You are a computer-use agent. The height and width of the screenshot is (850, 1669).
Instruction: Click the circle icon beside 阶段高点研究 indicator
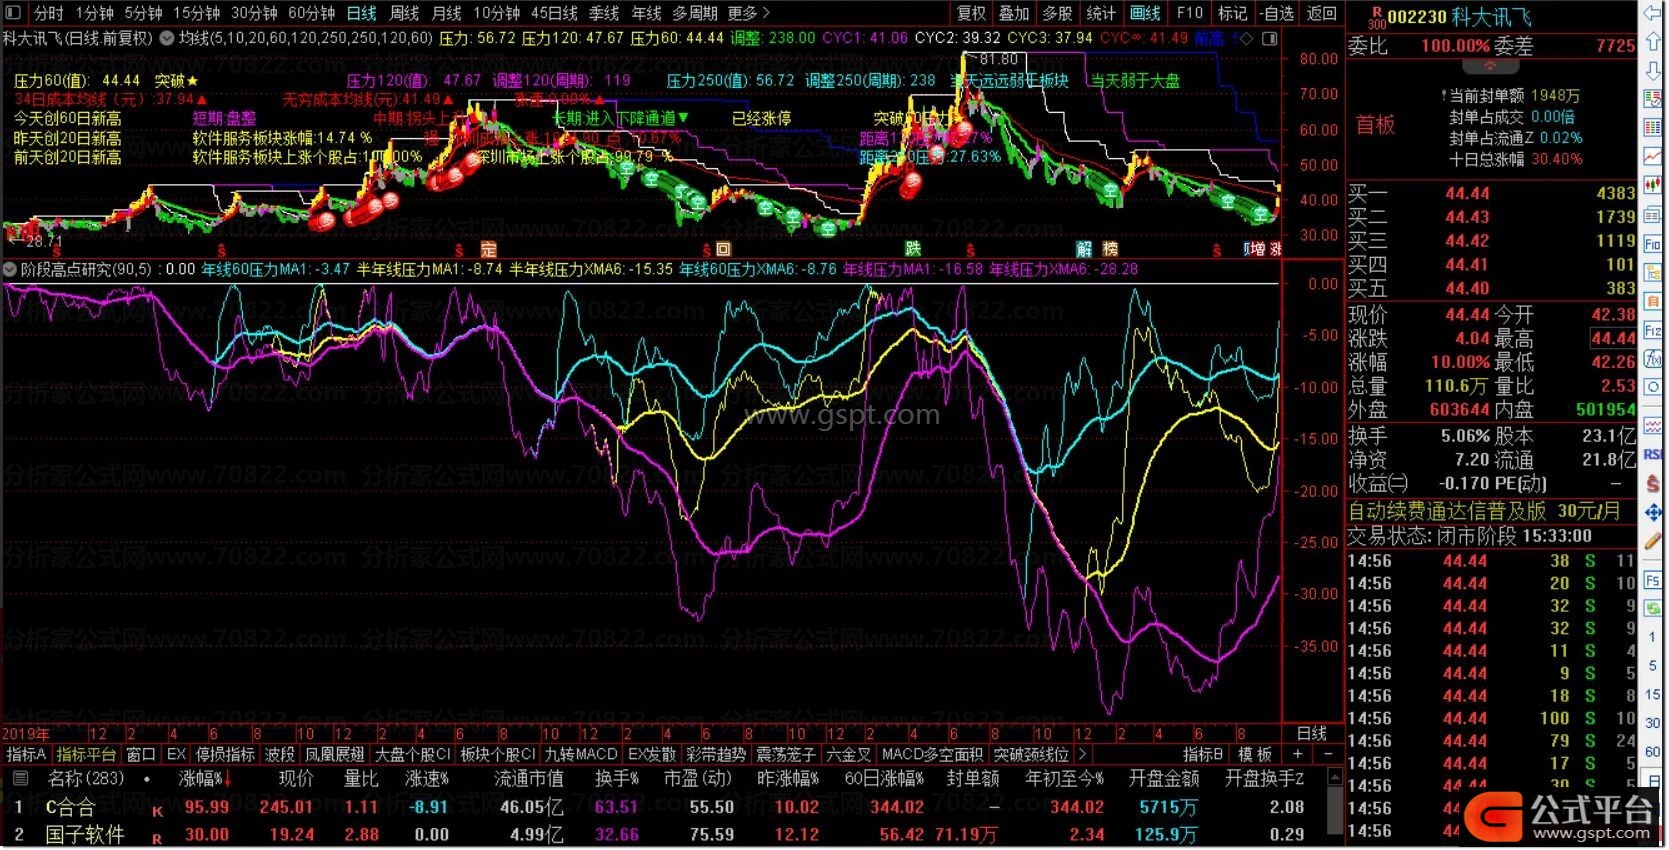pos(10,269)
